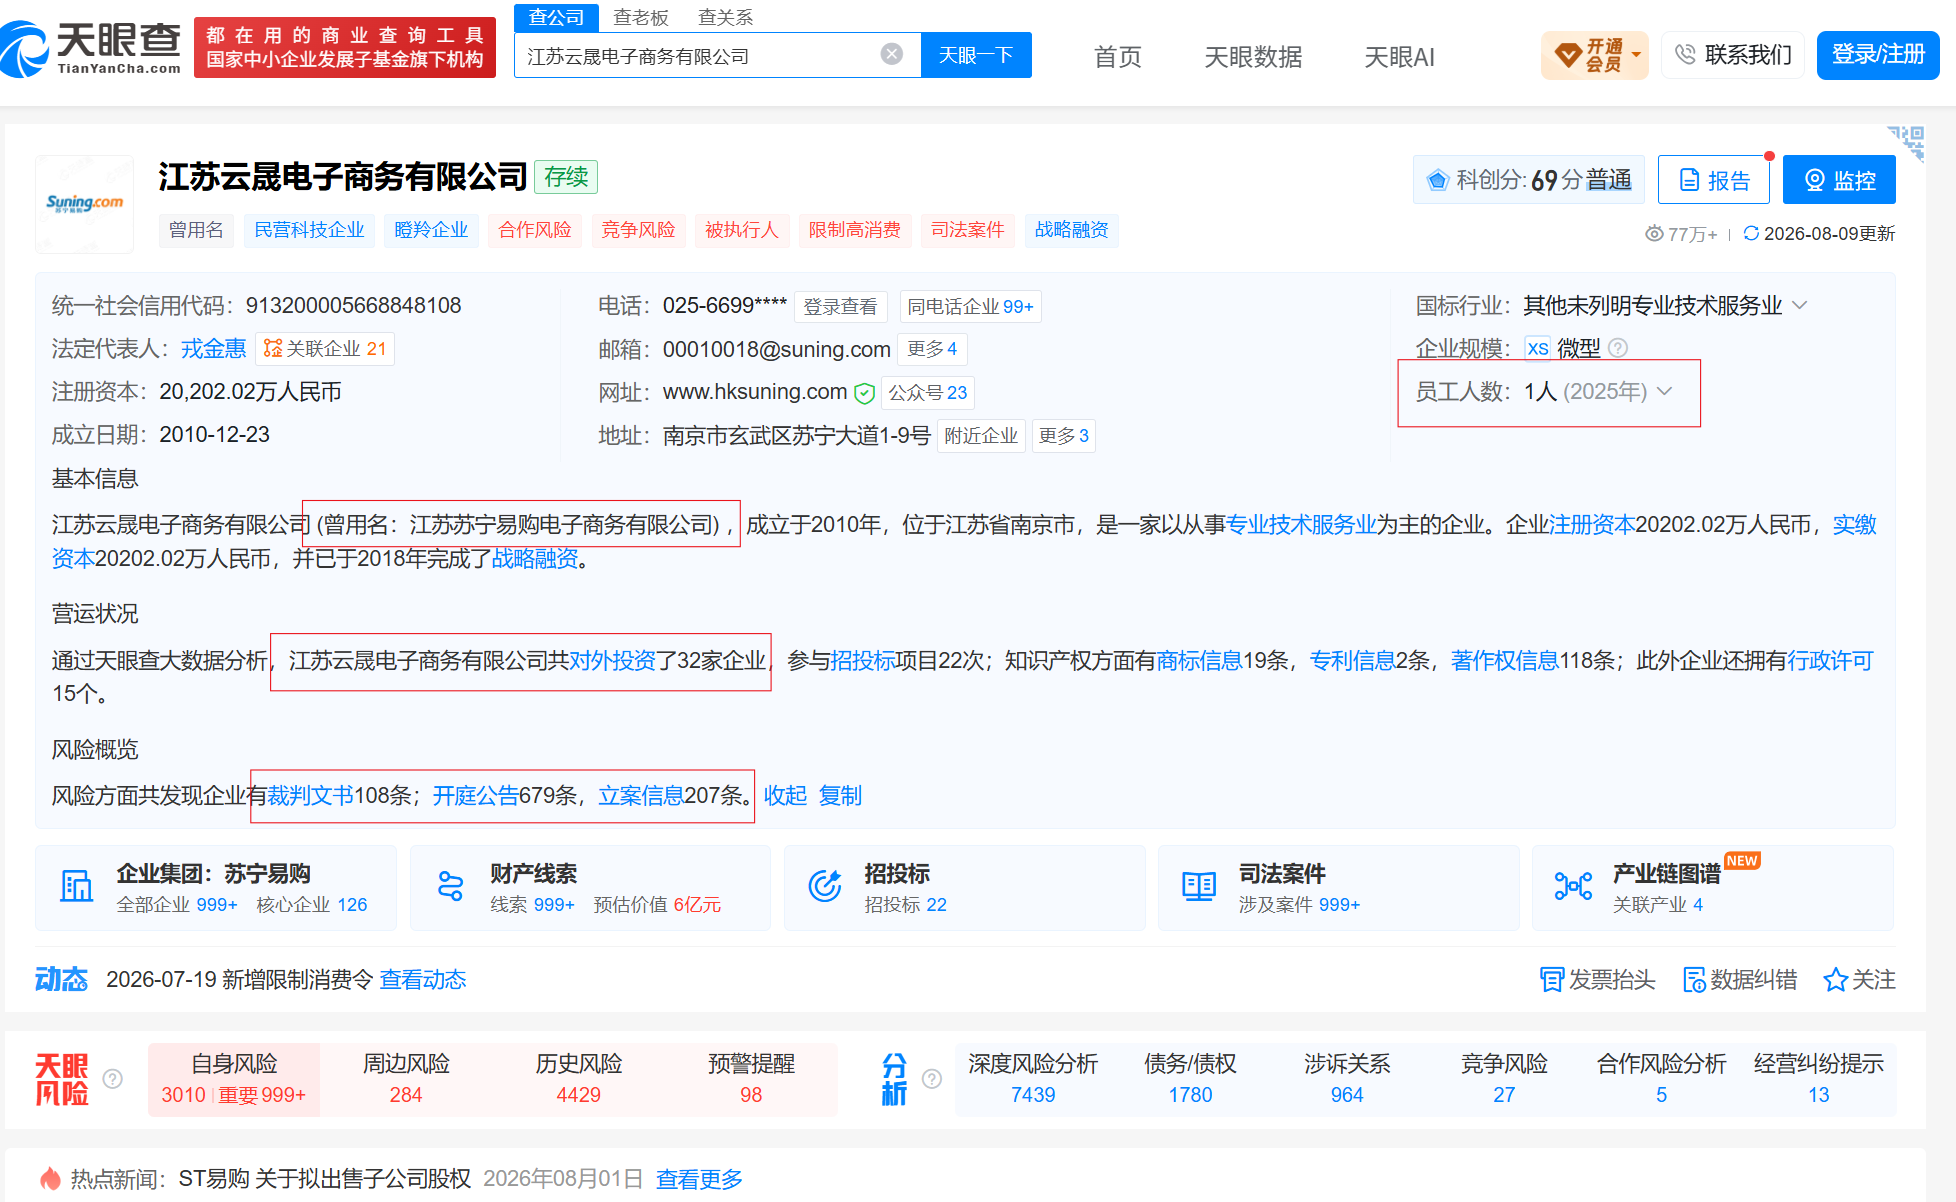Click the 曾用名 tag
The height and width of the screenshot is (1202, 1956).
(x=196, y=230)
